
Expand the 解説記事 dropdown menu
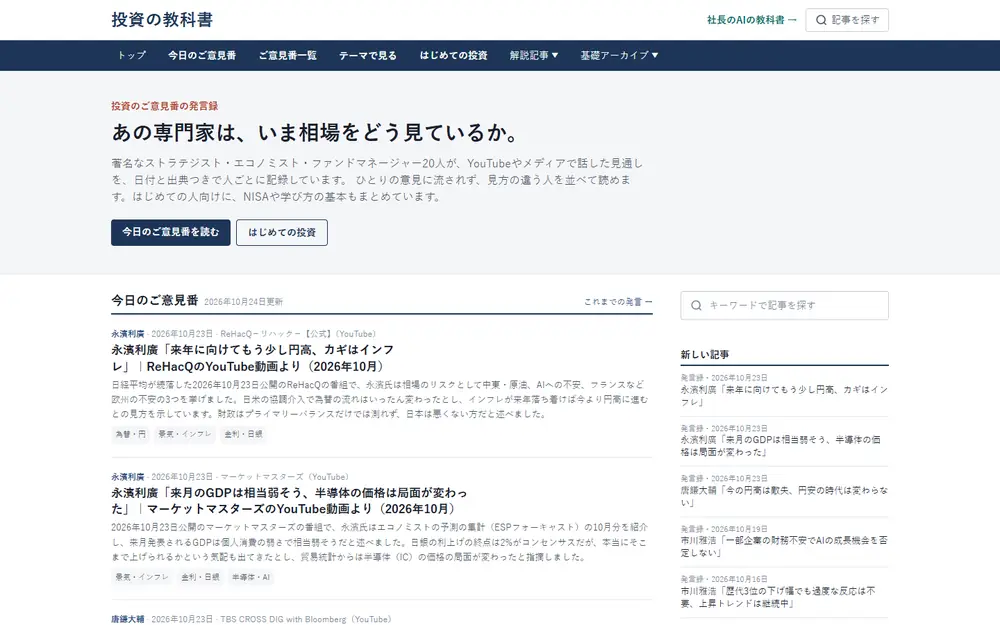534,55
